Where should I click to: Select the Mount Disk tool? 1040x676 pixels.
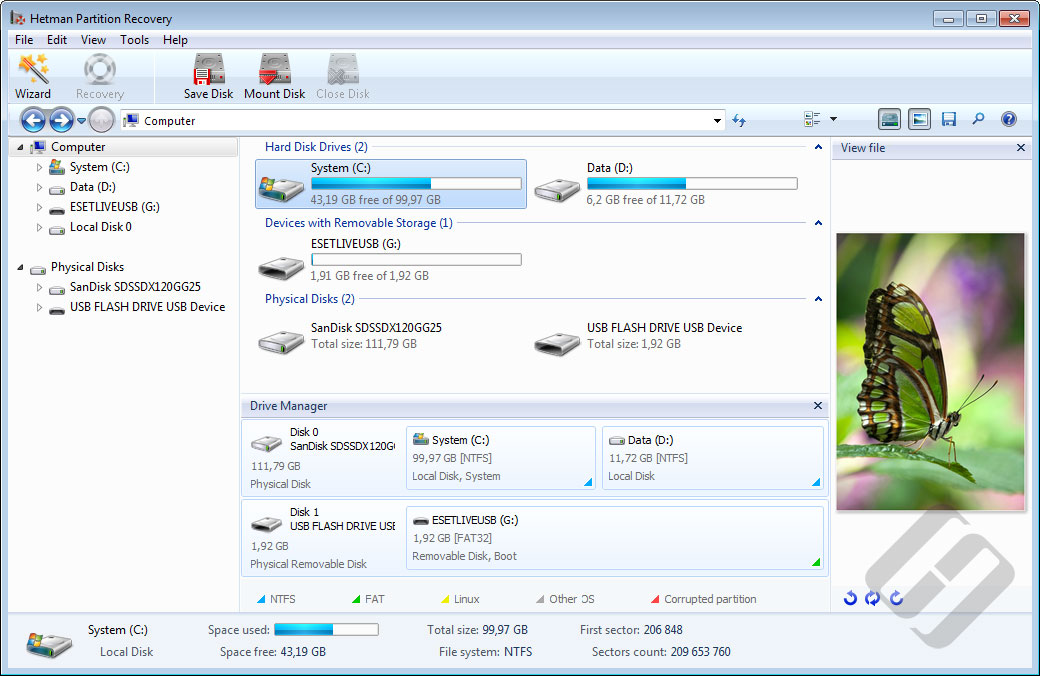pyautogui.click(x=274, y=76)
